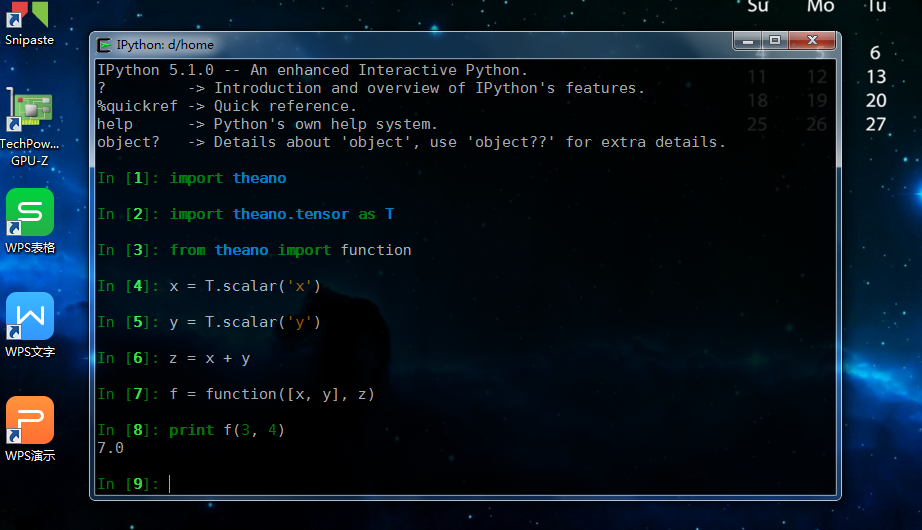This screenshot has height=530, width=922.
Task: Click 'f = function([x, y], z)' line
Action: click(x=236, y=394)
